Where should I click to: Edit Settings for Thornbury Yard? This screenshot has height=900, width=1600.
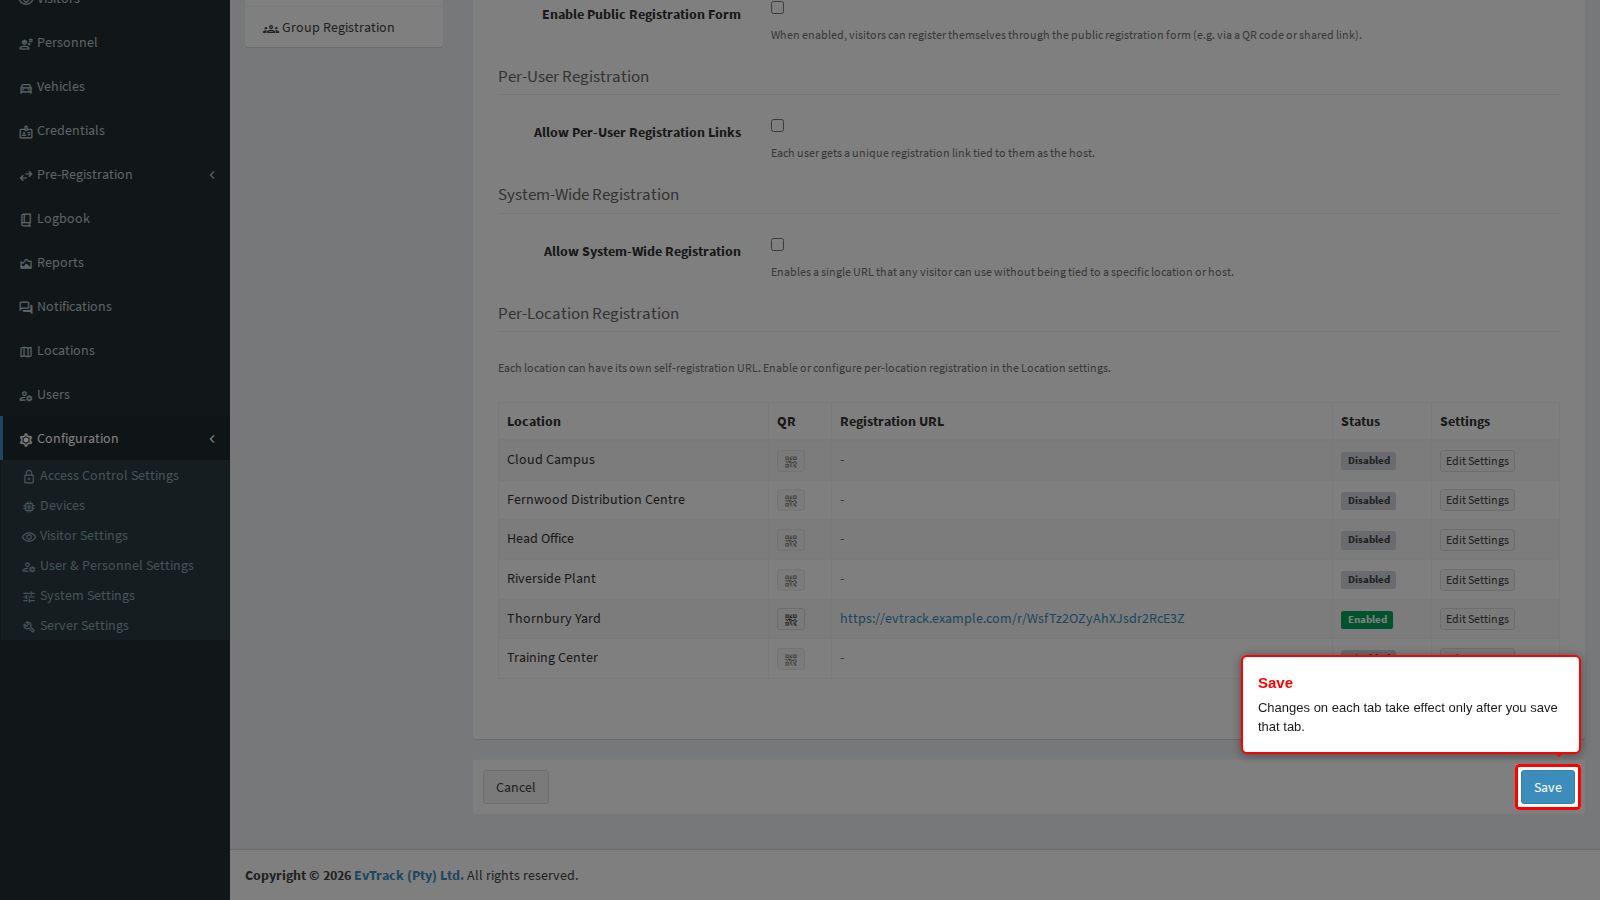pos(1477,619)
